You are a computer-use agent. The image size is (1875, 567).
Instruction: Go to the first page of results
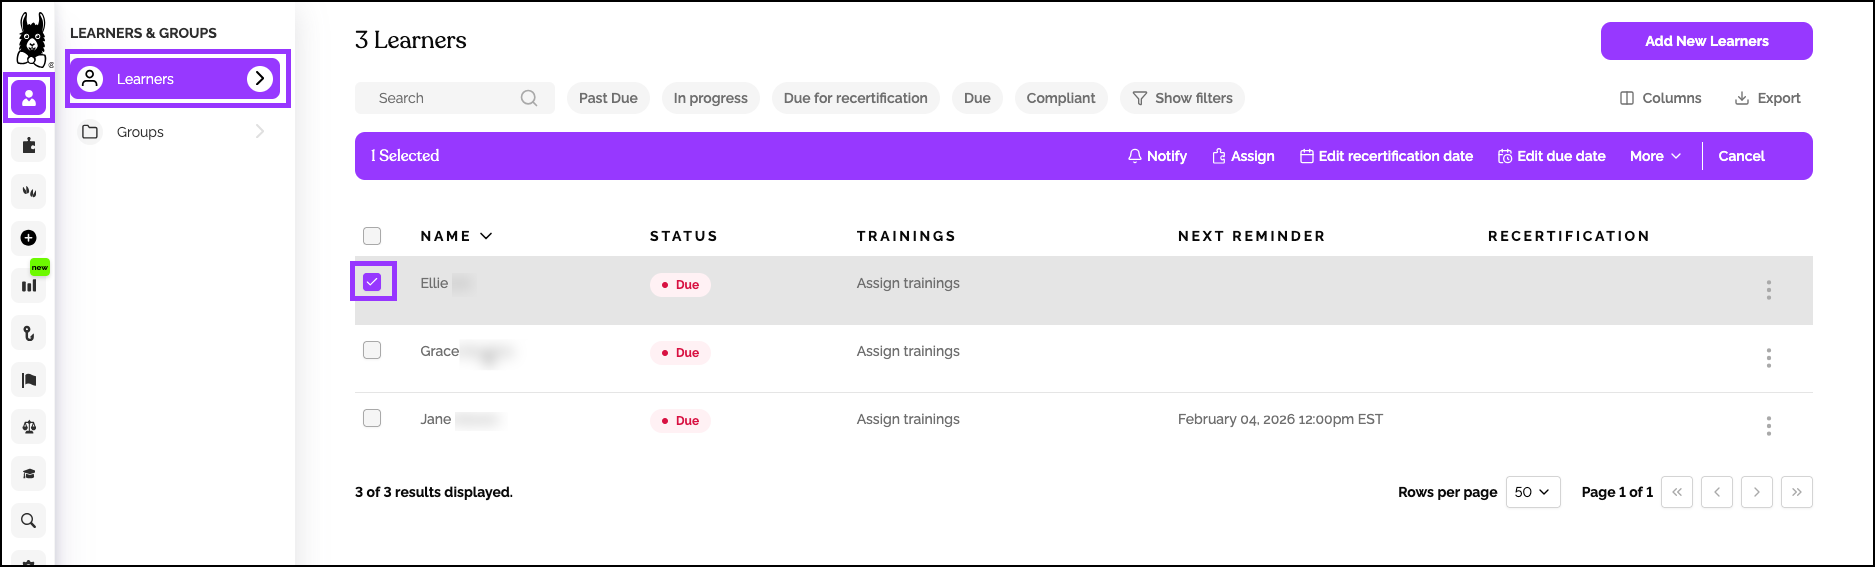coord(1677,492)
